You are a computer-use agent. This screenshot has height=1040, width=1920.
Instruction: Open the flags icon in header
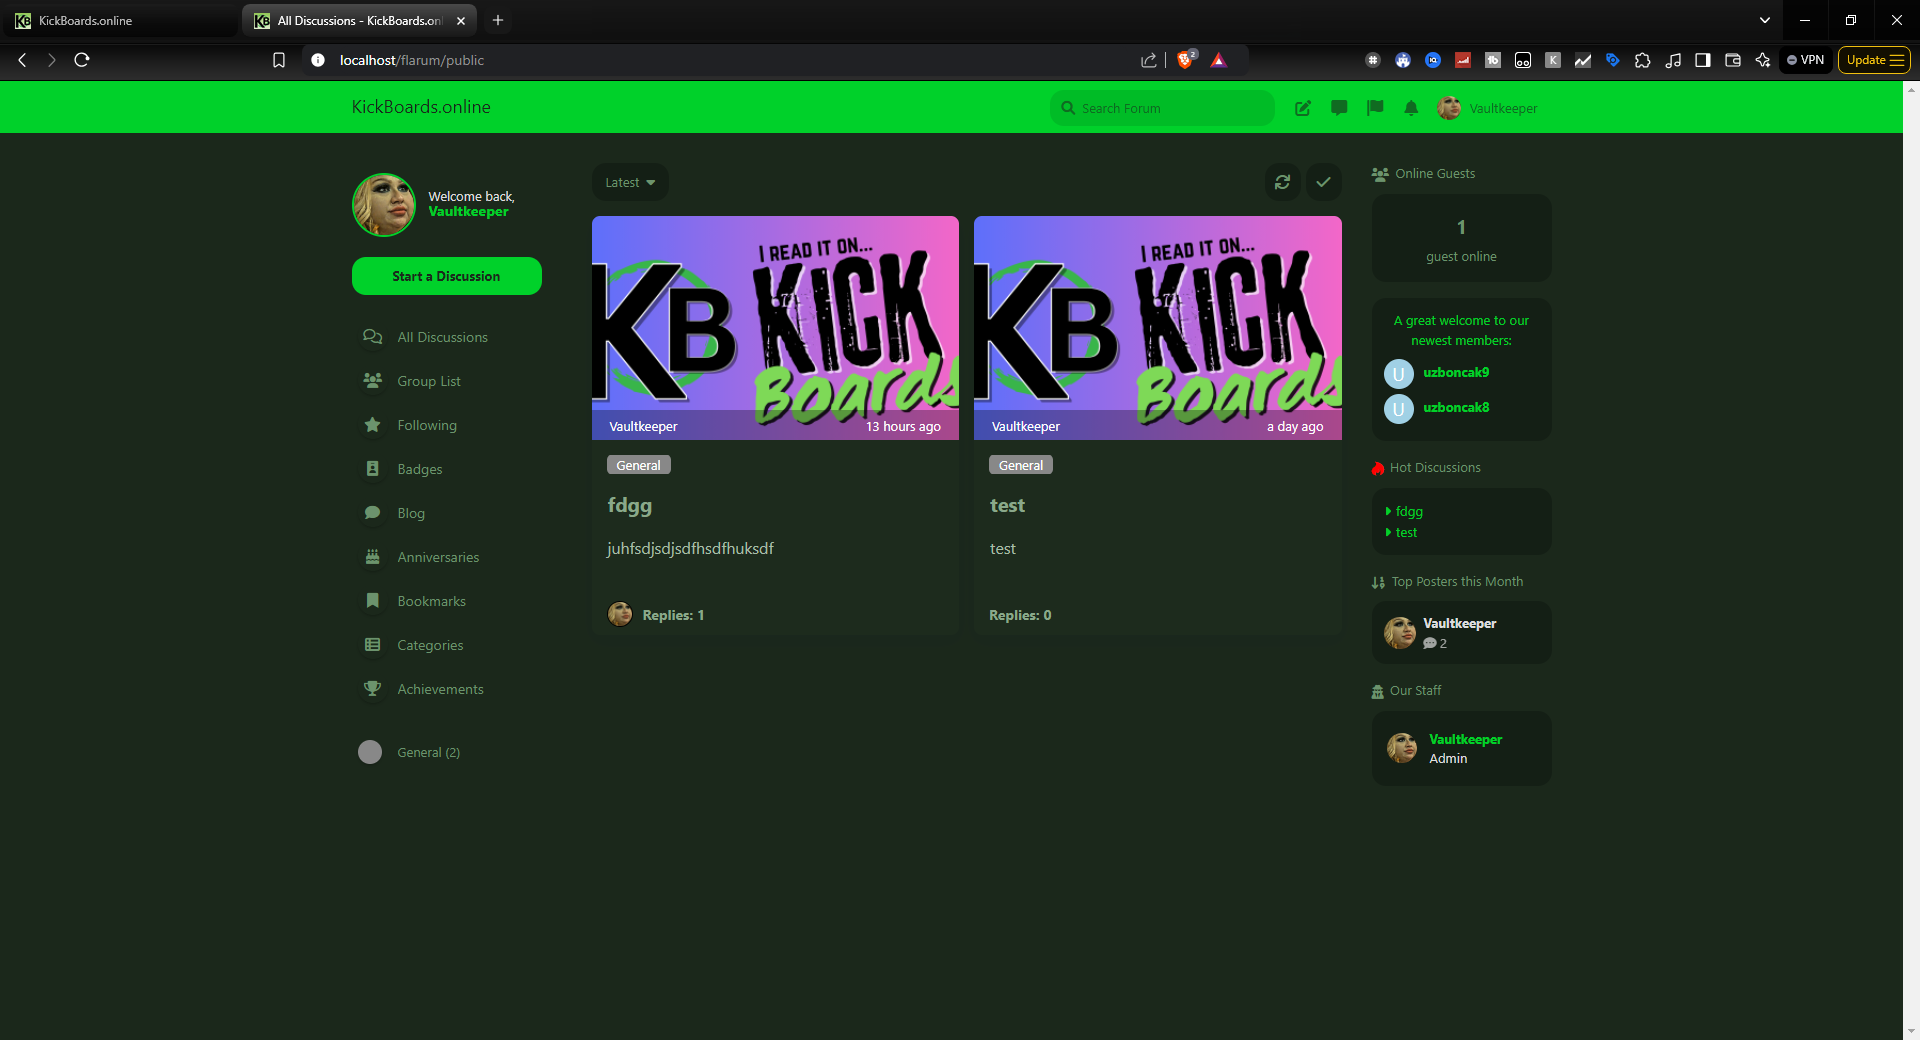point(1375,108)
